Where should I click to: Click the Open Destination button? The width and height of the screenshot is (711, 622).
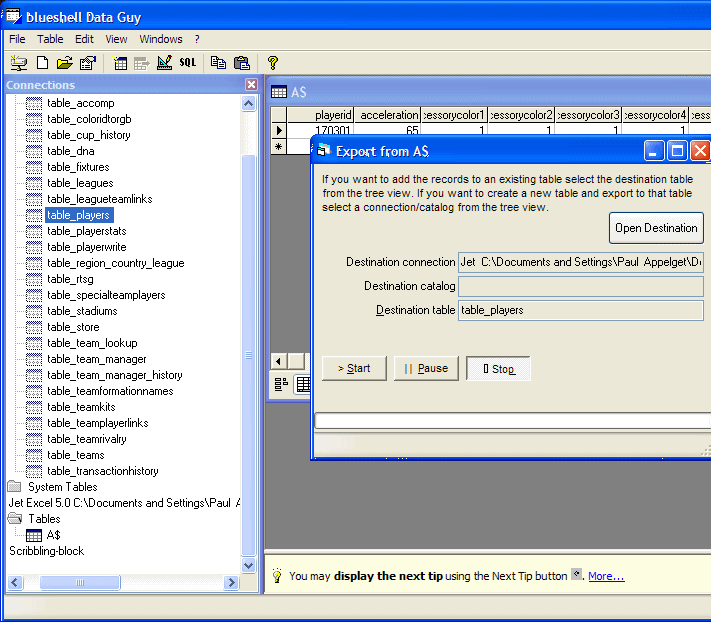(x=656, y=228)
